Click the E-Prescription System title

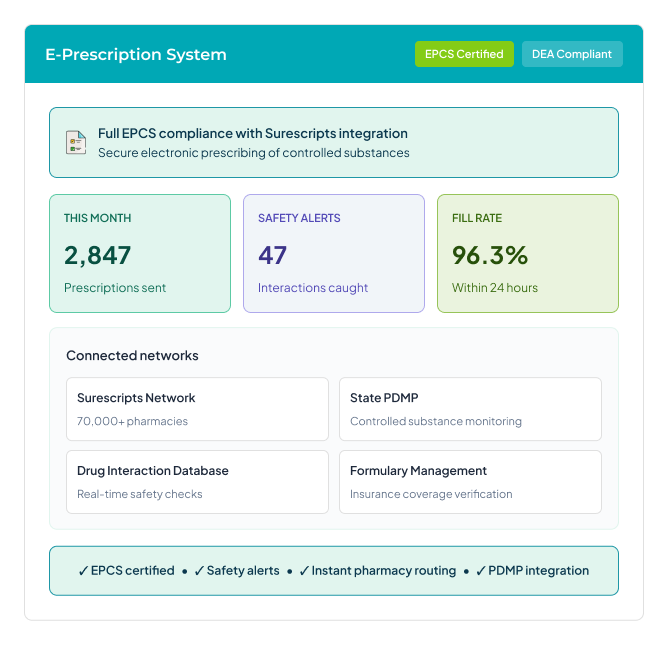coord(136,55)
